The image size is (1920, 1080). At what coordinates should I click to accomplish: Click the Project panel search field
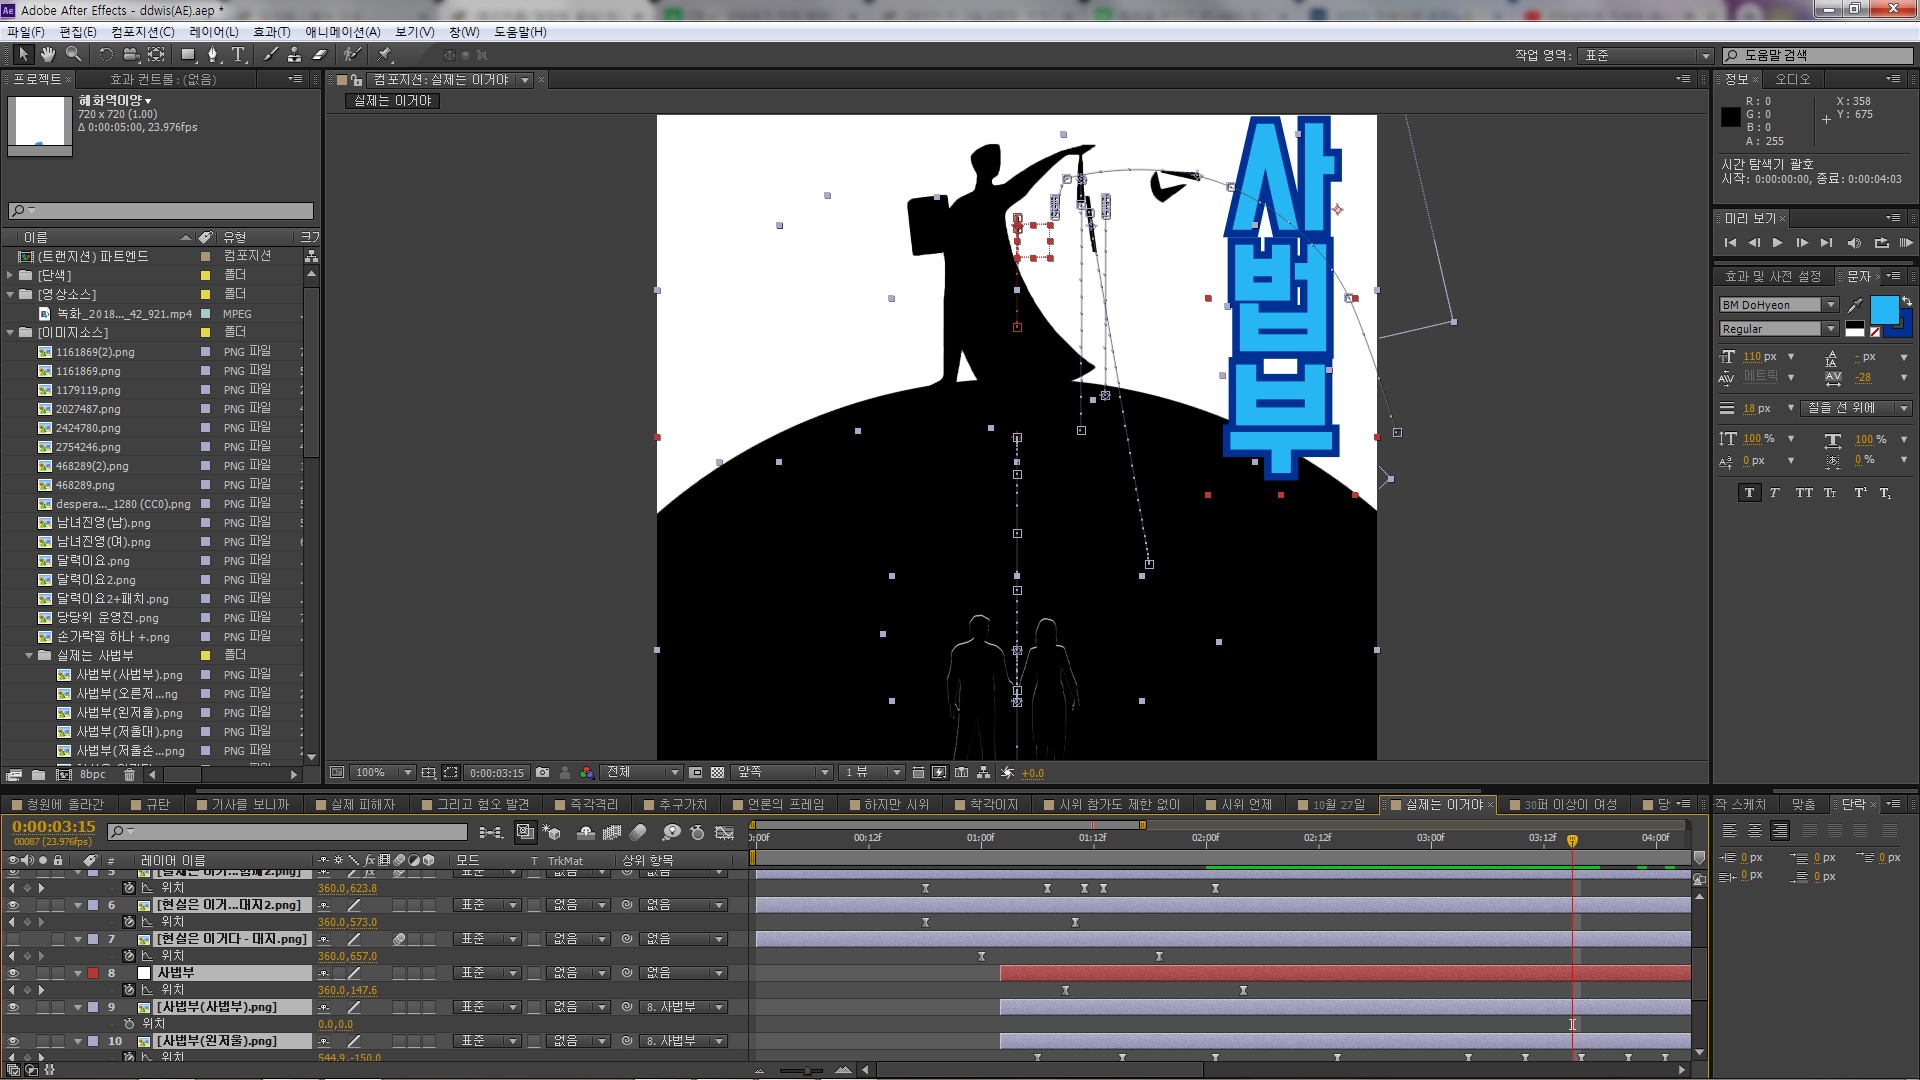tap(161, 211)
